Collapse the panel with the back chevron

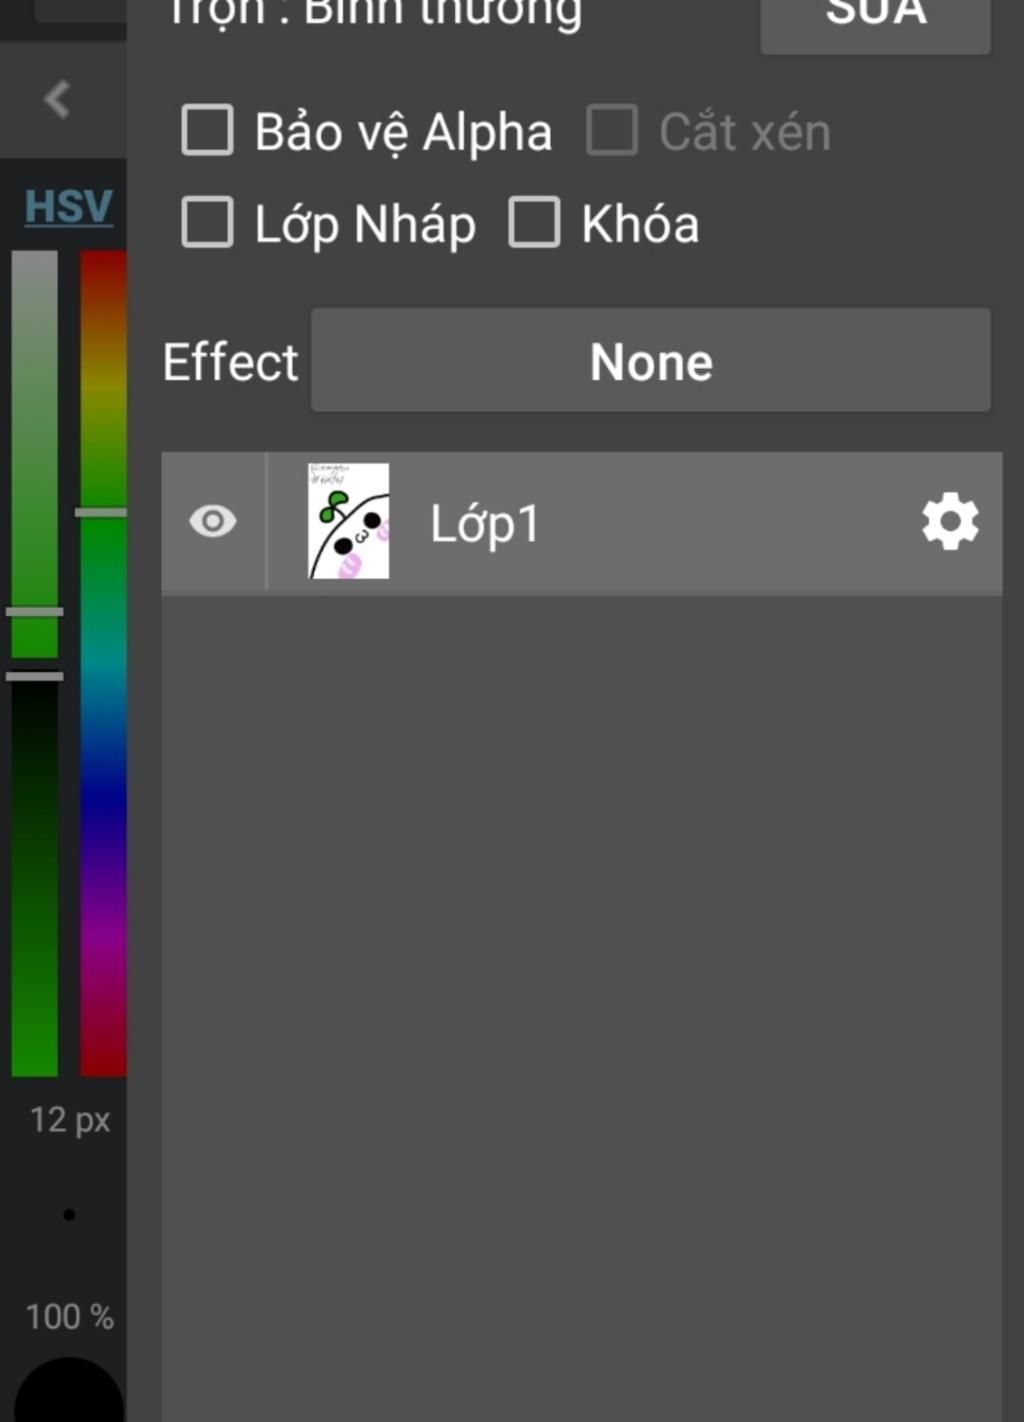(57, 99)
